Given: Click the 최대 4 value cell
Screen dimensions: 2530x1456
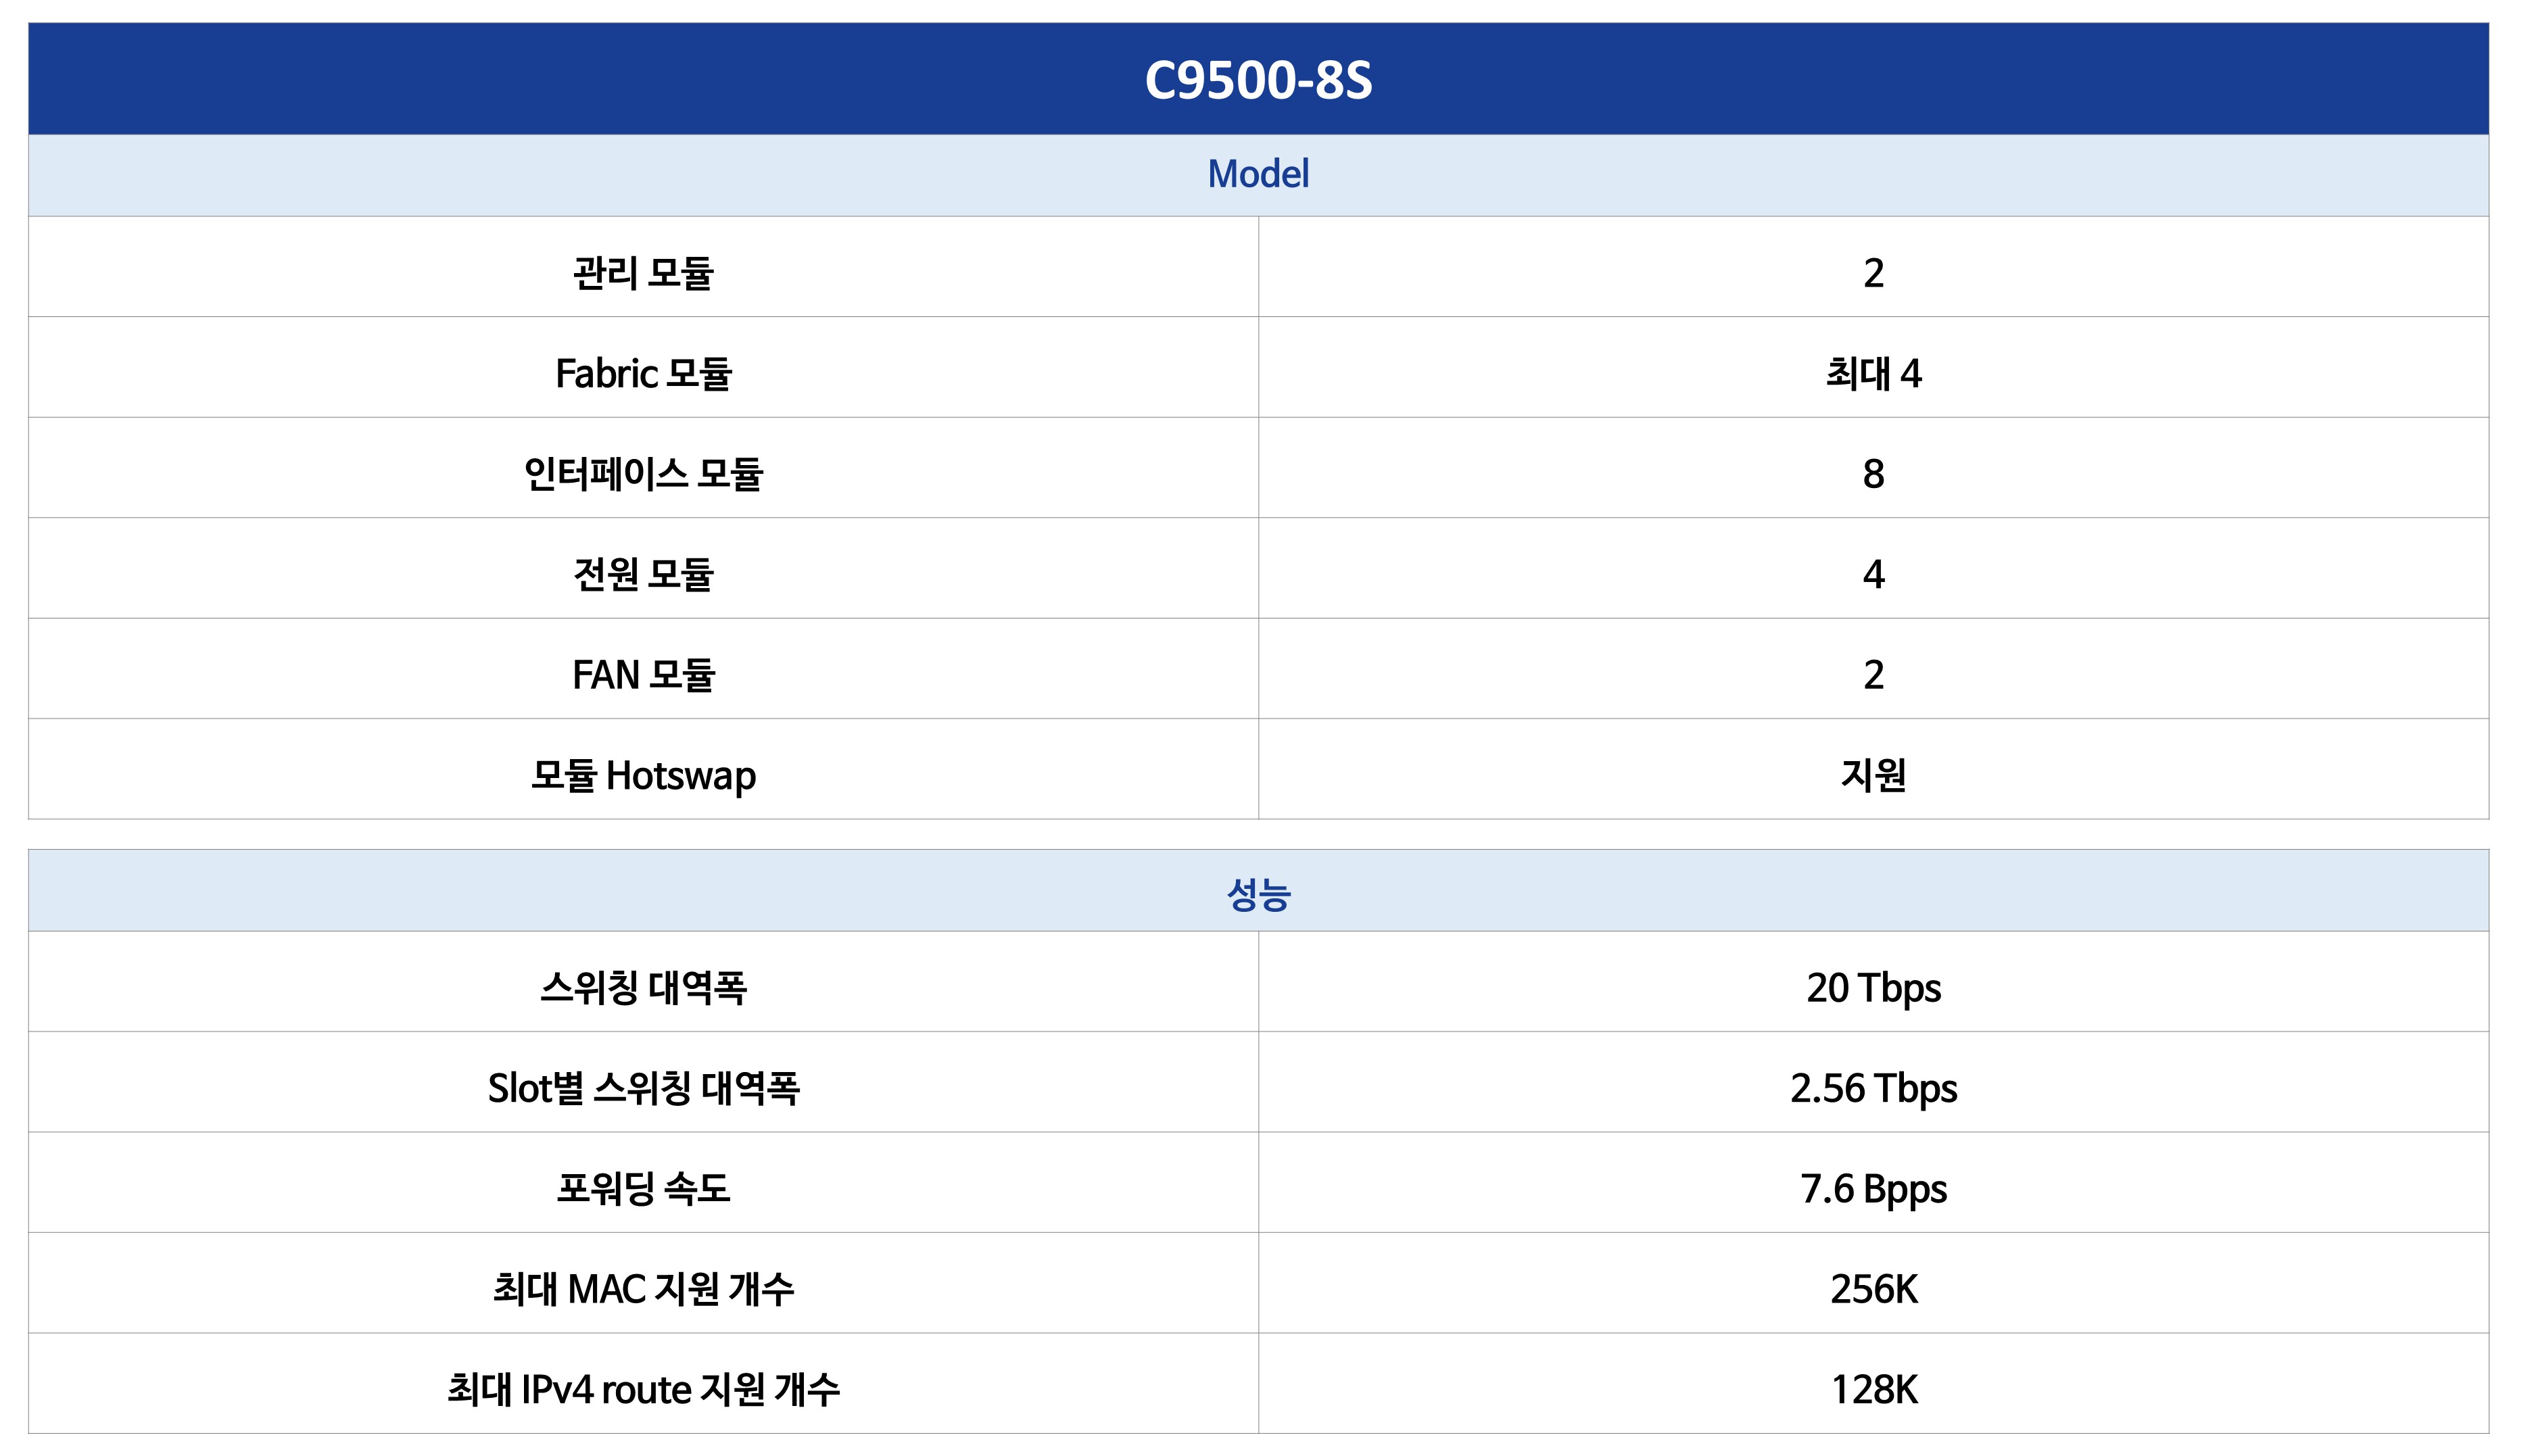Looking at the screenshot, I should click(1872, 374).
